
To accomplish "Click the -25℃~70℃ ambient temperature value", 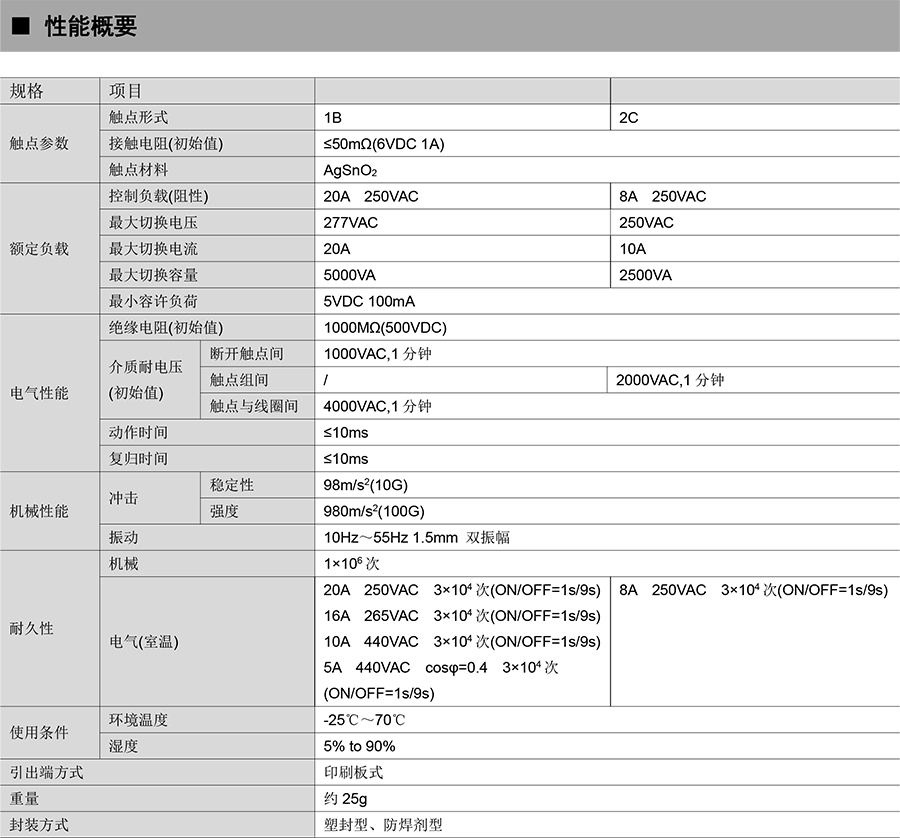I will pos(364,720).
